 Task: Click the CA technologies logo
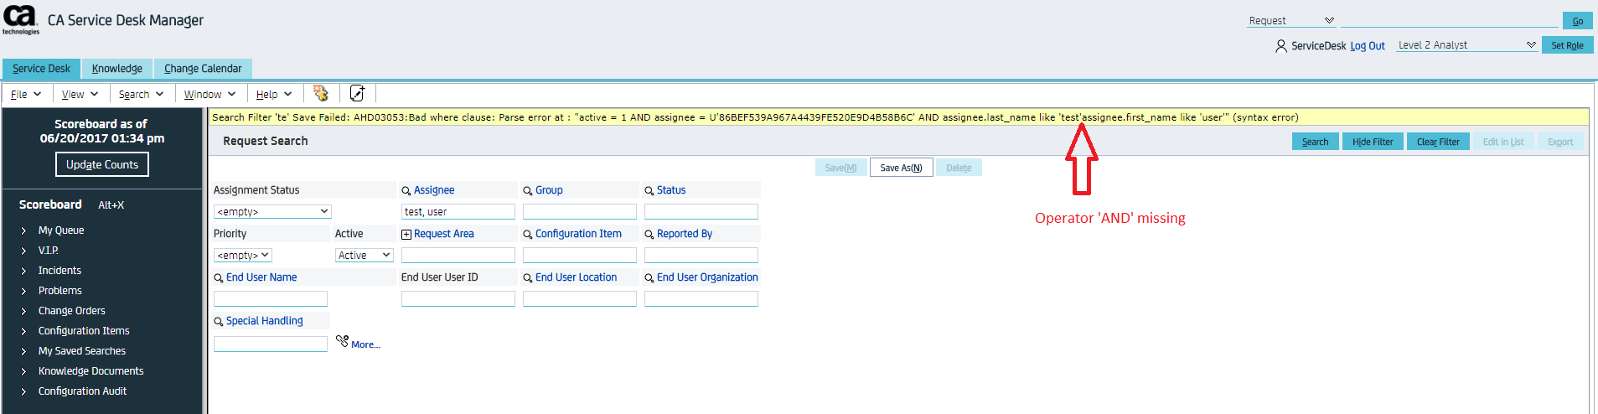[20, 19]
